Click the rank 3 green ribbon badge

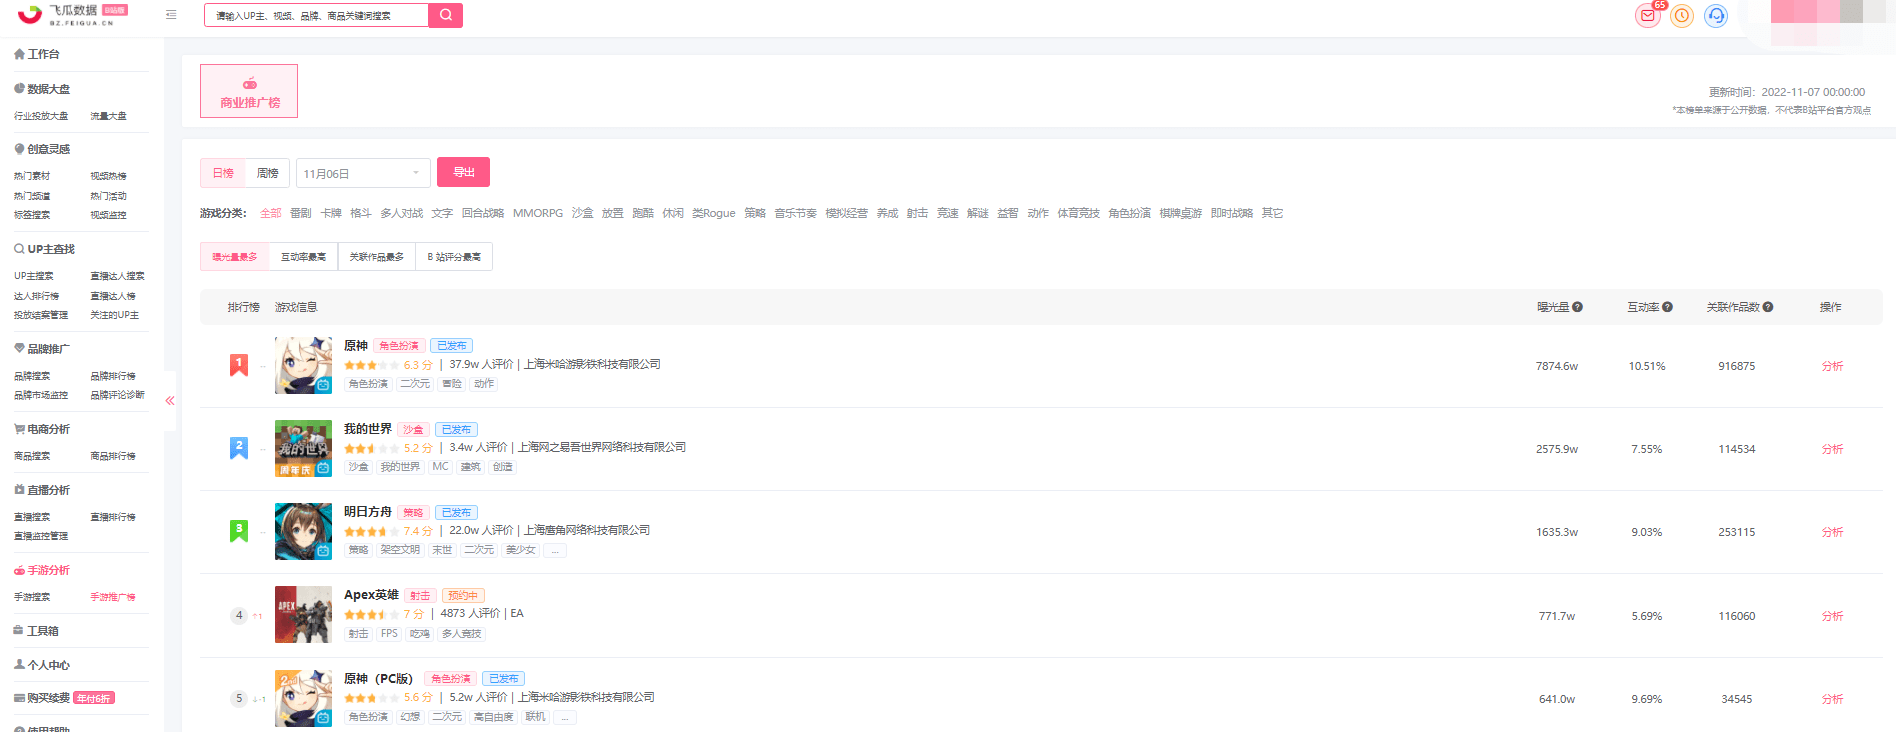coord(239,531)
